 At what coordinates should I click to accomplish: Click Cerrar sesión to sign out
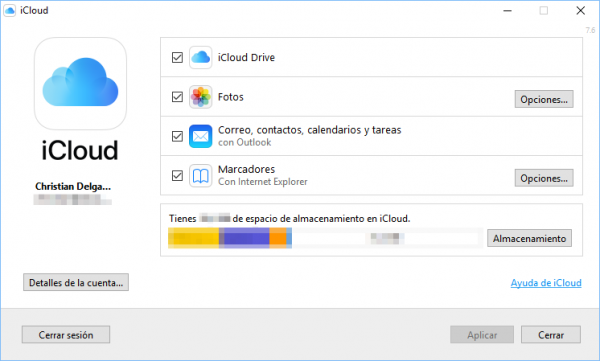pos(66,335)
